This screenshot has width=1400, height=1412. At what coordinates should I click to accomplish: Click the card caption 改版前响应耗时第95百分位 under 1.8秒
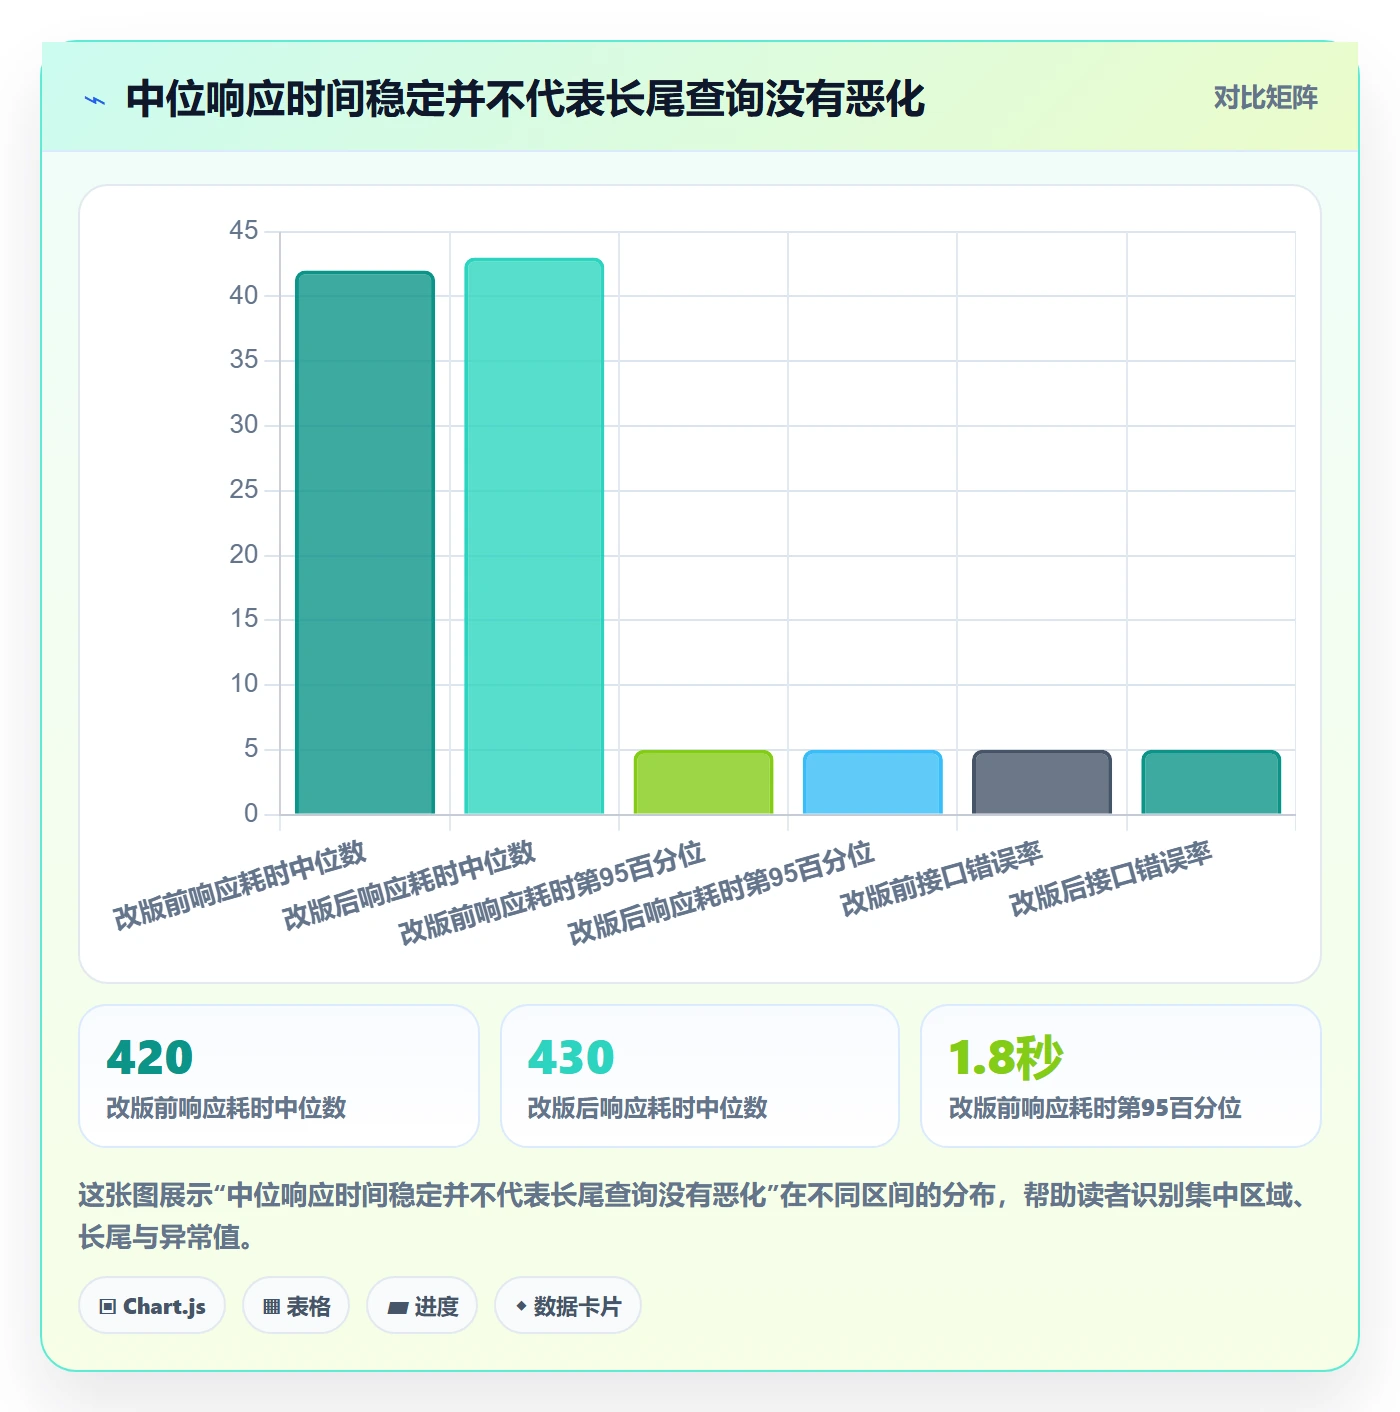pyautogui.click(x=1095, y=1108)
